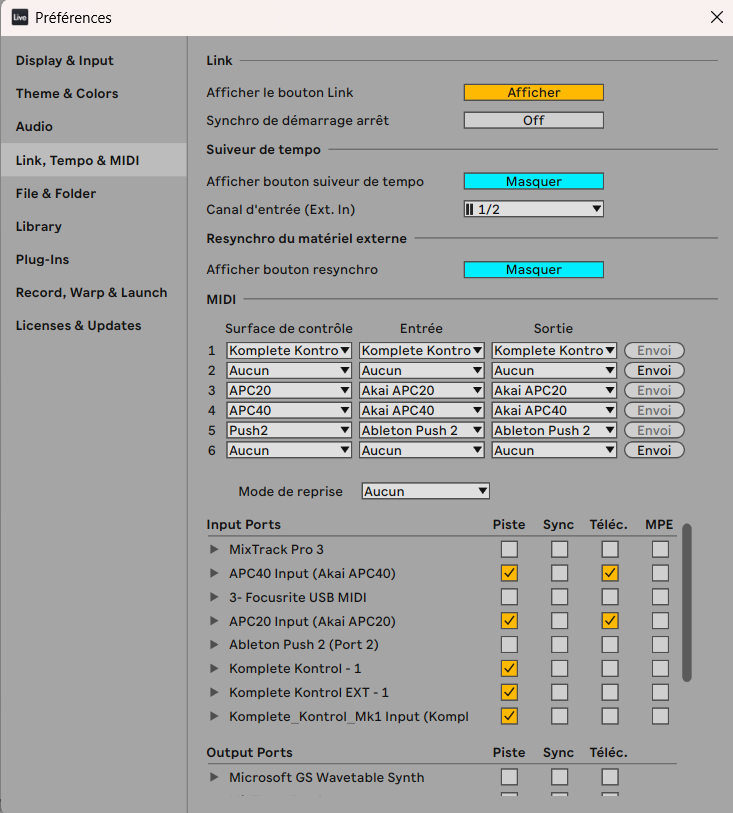This screenshot has width=733, height=813.
Task: Toggle Afficher bouton resynchro Masquer button
Action: (533, 270)
